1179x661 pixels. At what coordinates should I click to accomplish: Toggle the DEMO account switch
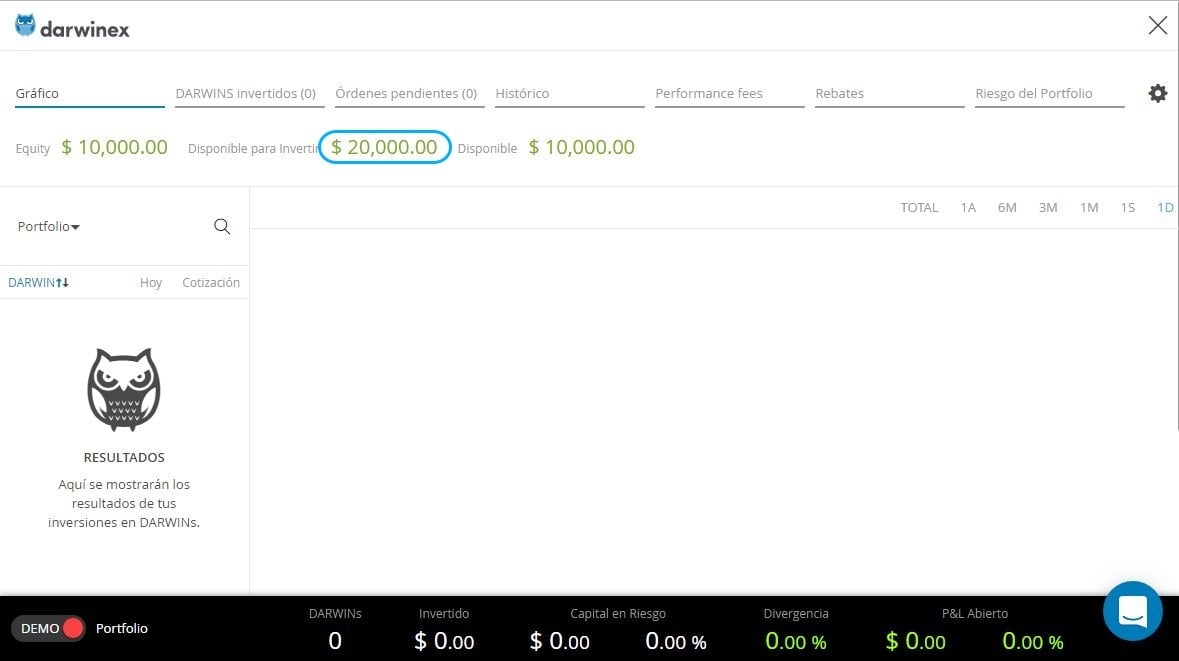pyautogui.click(x=48, y=628)
